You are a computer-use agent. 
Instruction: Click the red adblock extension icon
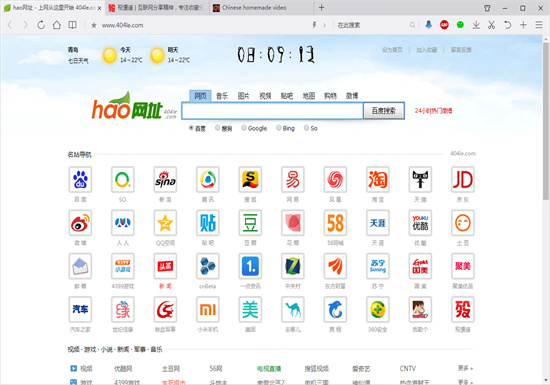[444, 25]
